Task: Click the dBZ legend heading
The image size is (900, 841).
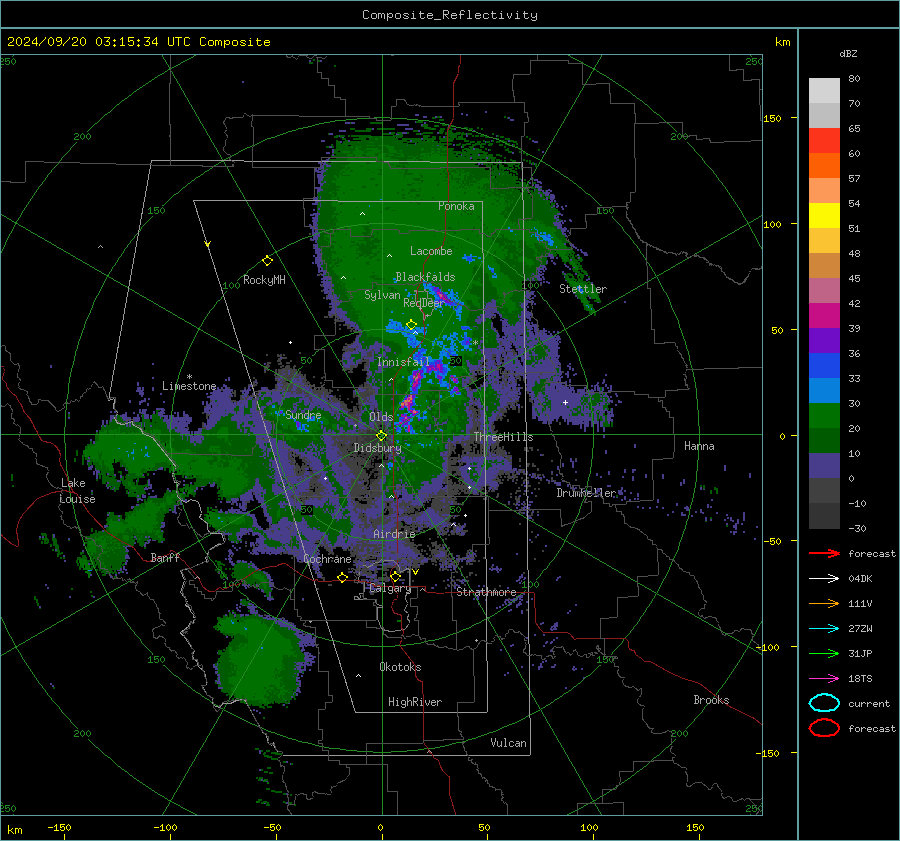Action: click(x=848, y=53)
